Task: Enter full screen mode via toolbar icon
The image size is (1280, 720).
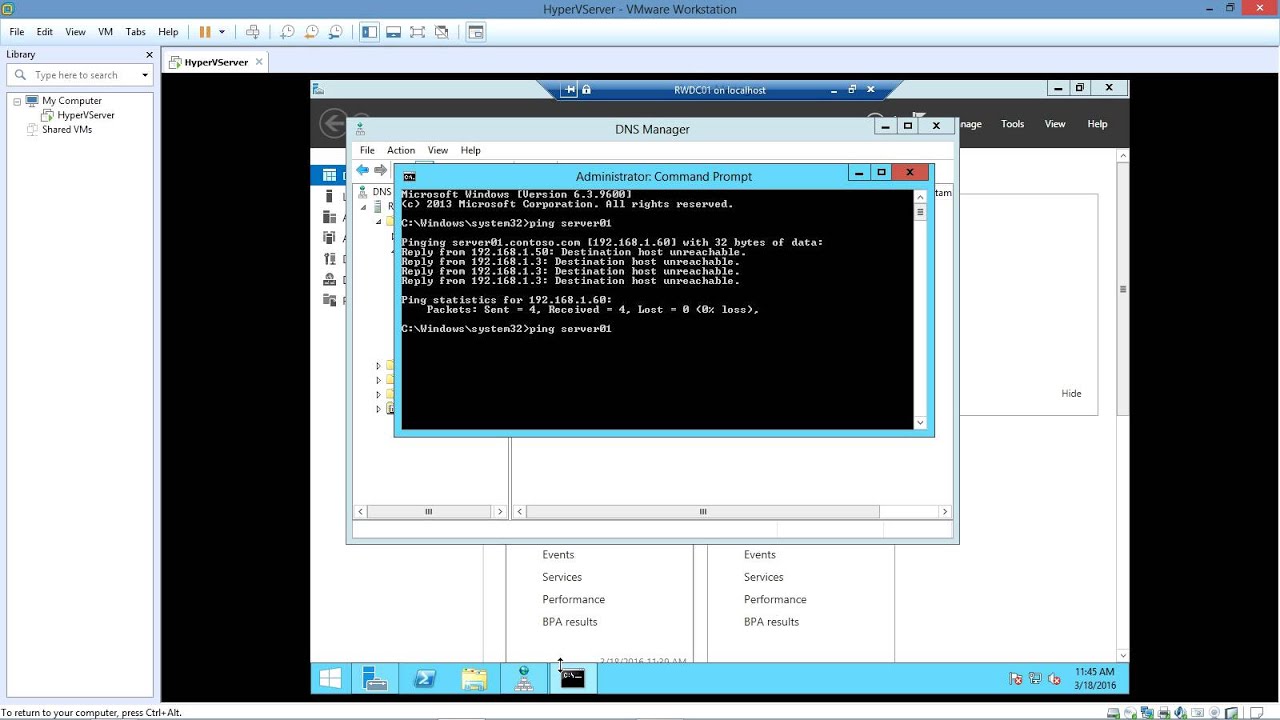Action: (x=417, y=32)
